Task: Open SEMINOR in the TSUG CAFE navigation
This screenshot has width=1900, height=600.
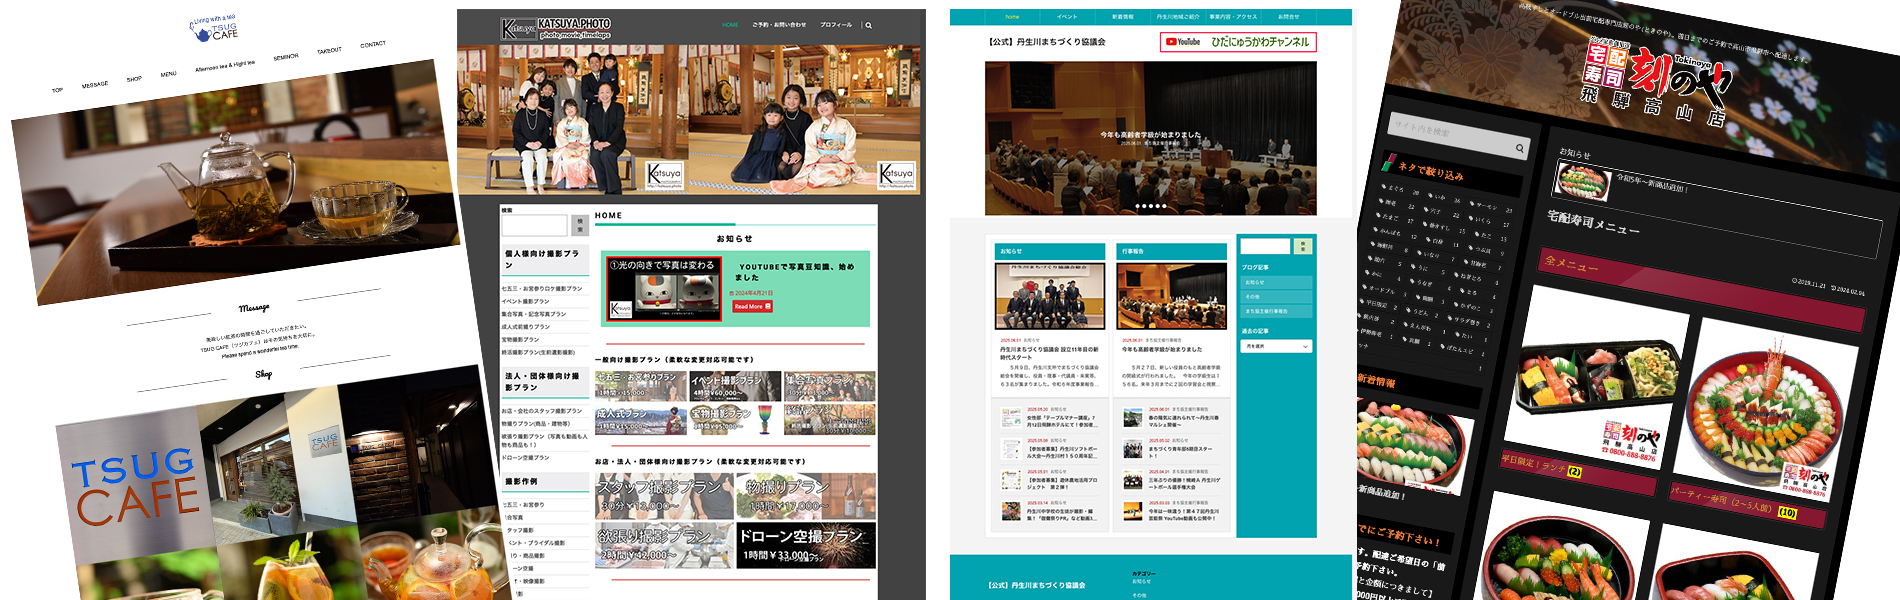Action: tap(286, 57)
